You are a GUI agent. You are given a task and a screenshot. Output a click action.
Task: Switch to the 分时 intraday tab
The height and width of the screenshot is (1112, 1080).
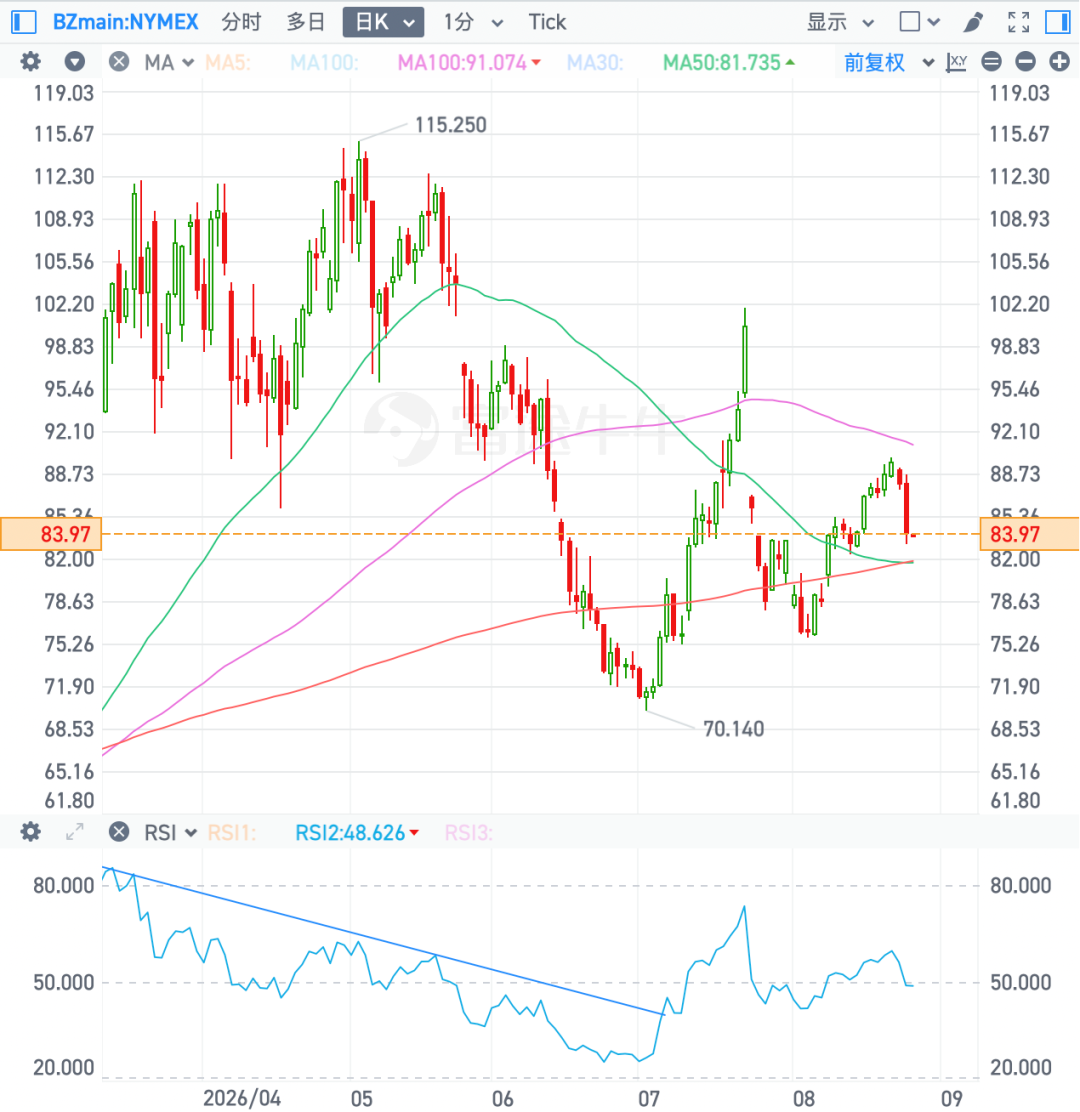click(241, 22)
